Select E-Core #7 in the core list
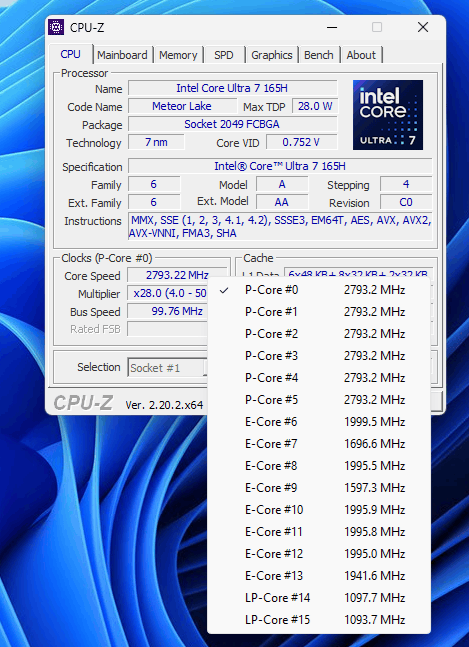This screenshot has width=469, height=647. tap(319, 444)
